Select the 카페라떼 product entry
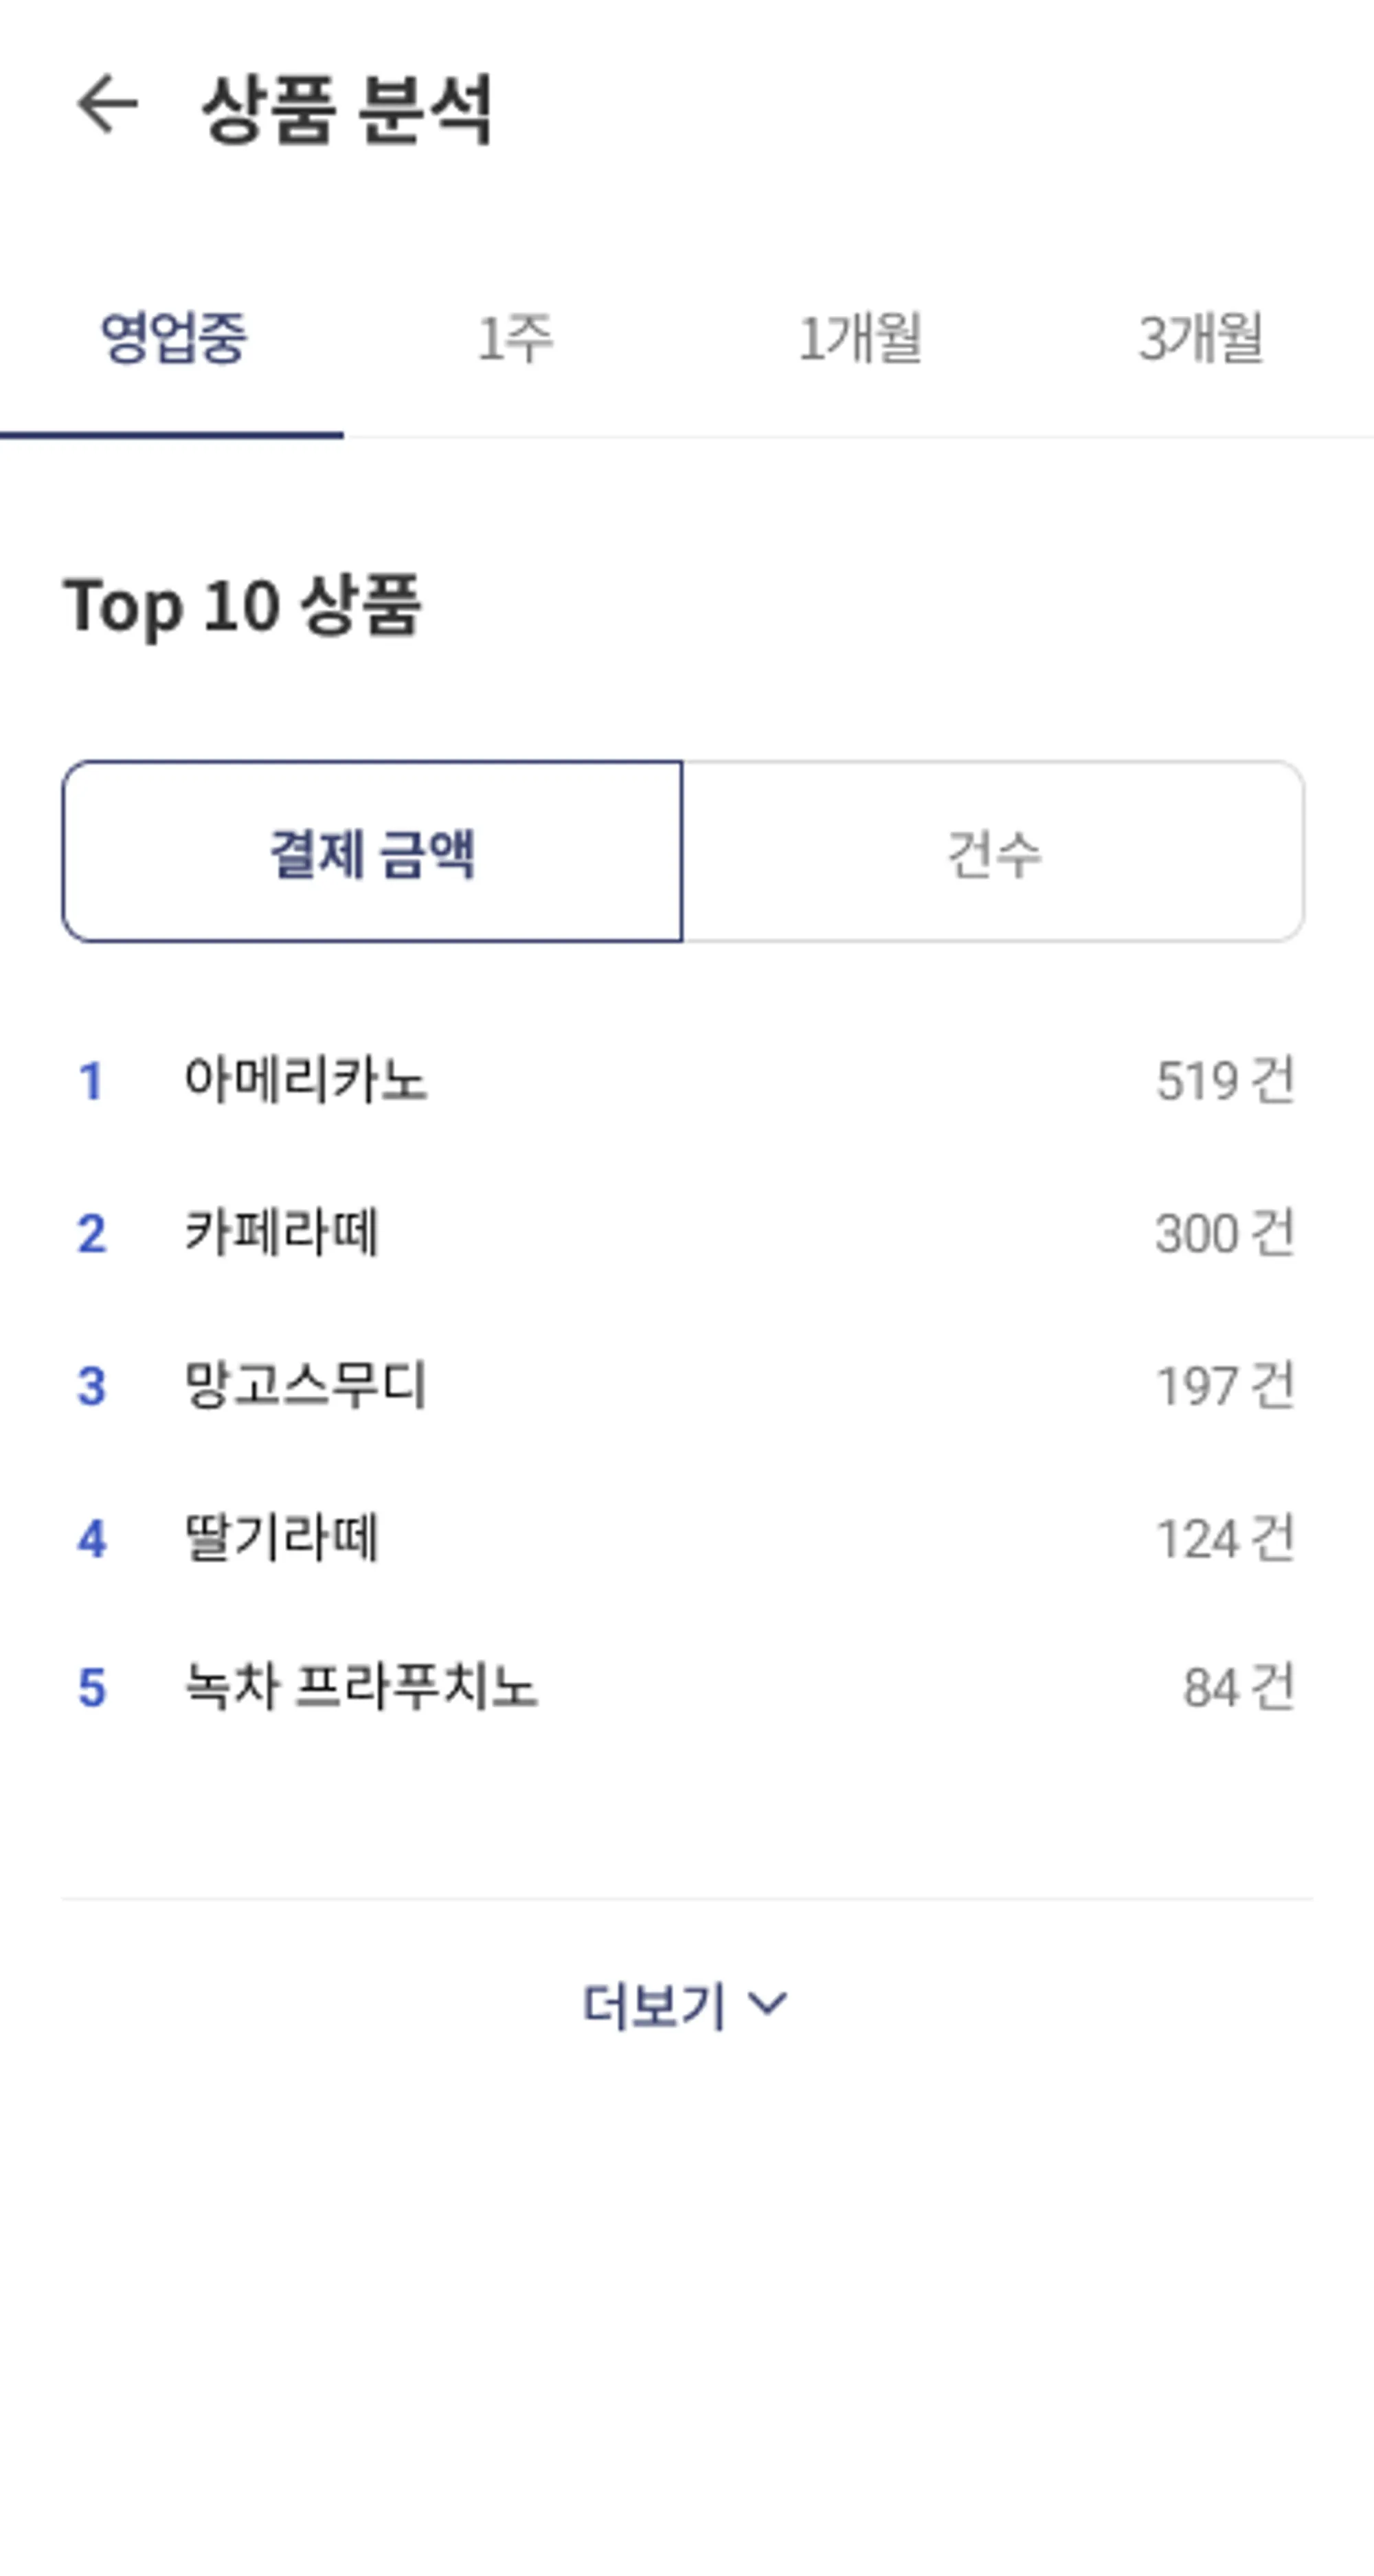1374x2576 pixels. click(x=281, y=1233)
